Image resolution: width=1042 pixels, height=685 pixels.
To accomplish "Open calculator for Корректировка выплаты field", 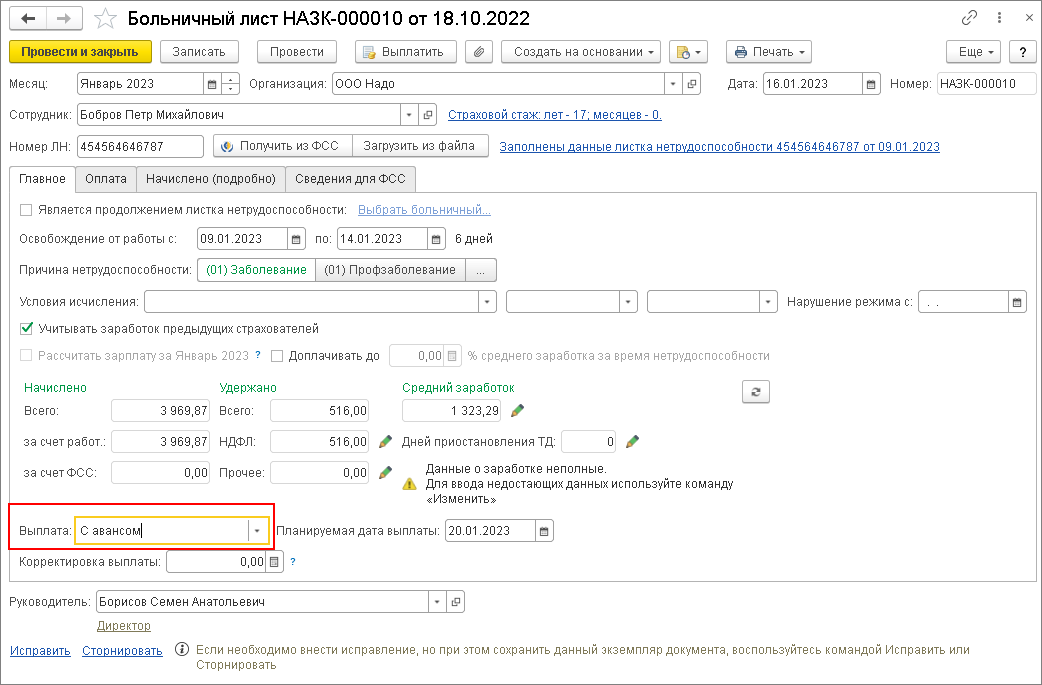I will [275, 562].
